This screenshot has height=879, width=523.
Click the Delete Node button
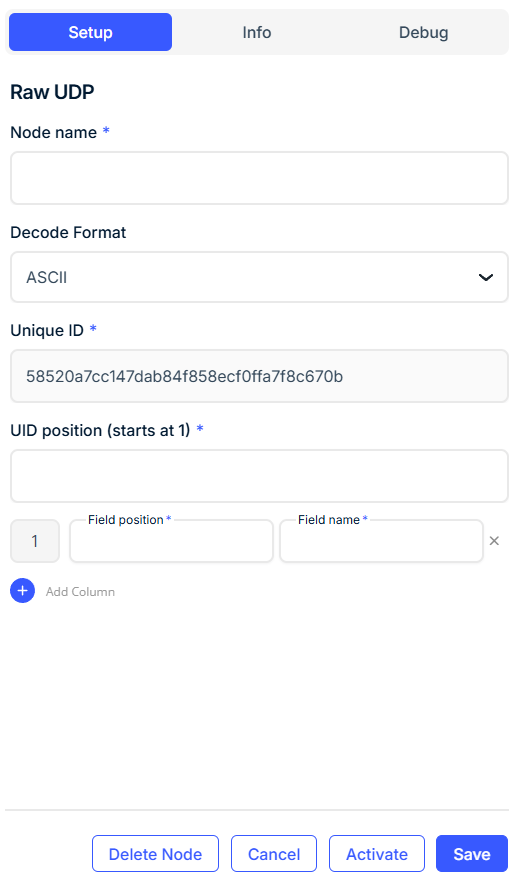click(x=155, y=854)
